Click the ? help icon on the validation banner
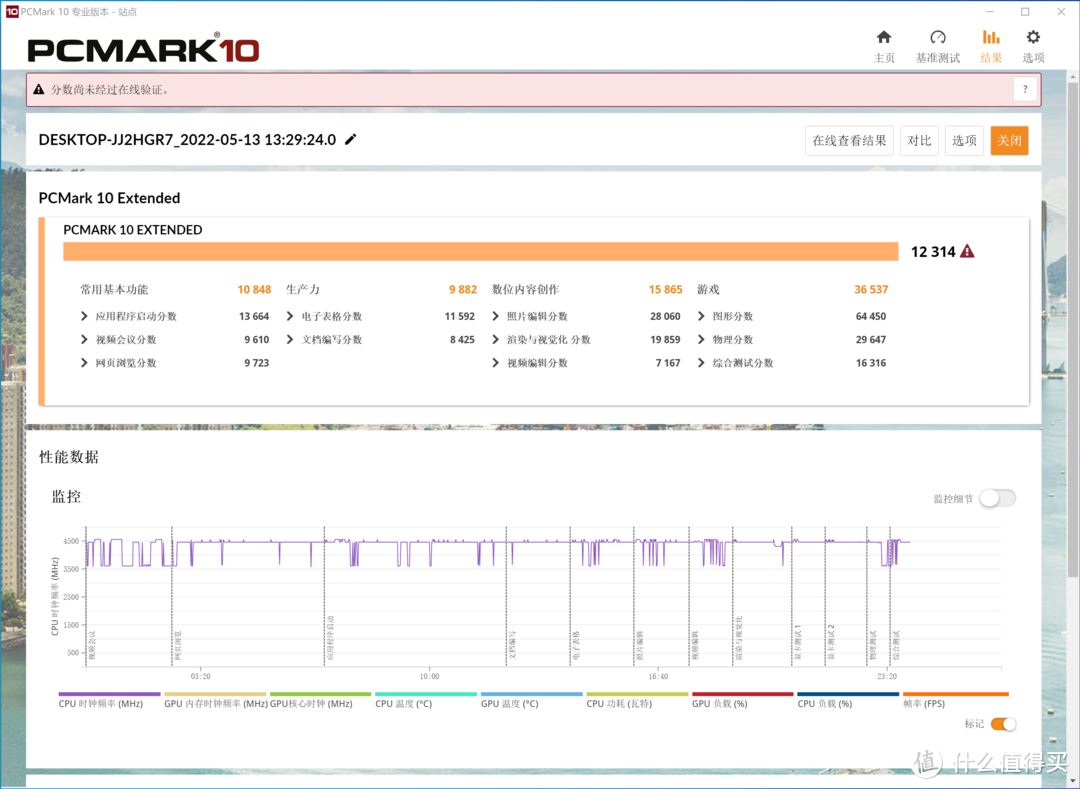The height and width of the screenshot is (789, 1080). click(1024, 89)
